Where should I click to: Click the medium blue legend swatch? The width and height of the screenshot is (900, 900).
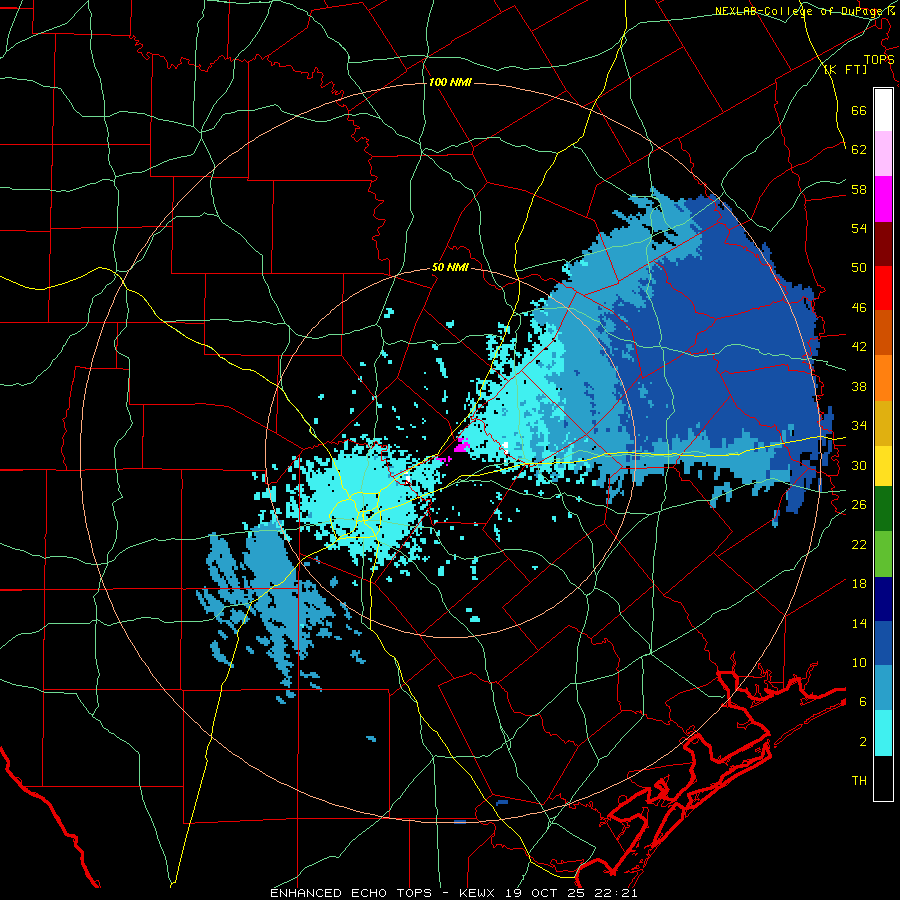click(883, 643)
